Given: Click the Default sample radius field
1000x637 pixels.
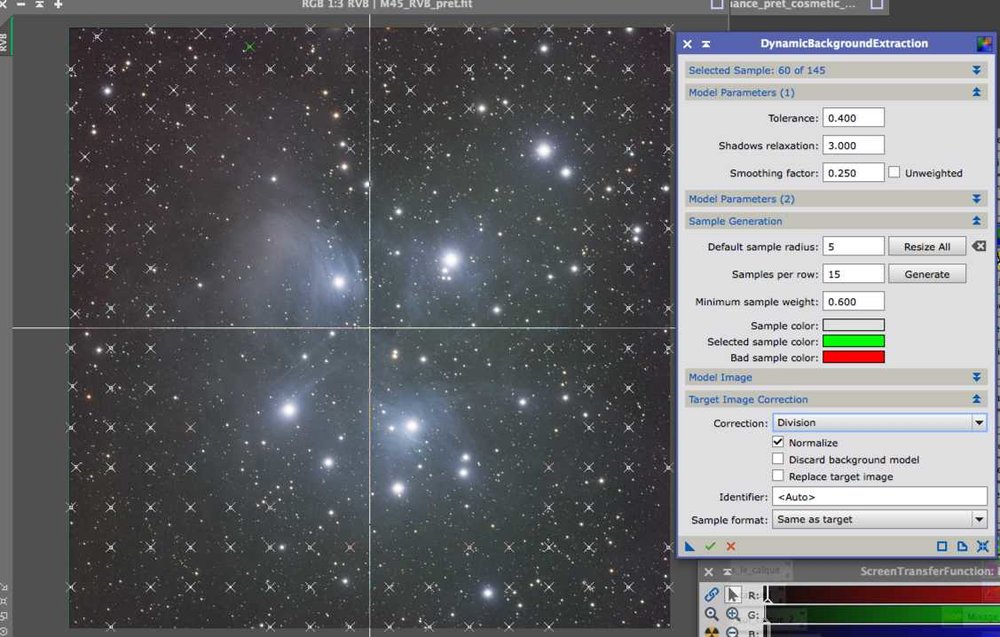Looking at the screenshot, I should pos(853,246).
